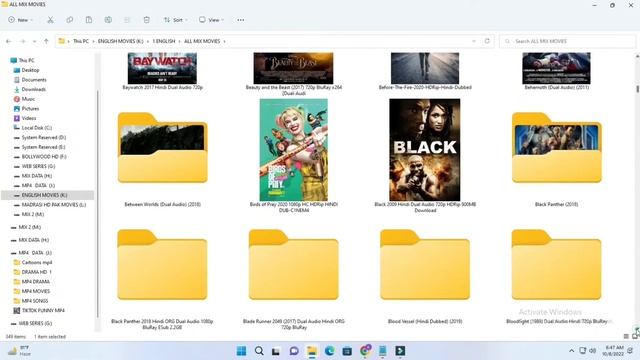This screenshot has height=360, width=640.
Task: Show hidden tray icons chevron
Action: click(x=571, y=351)
